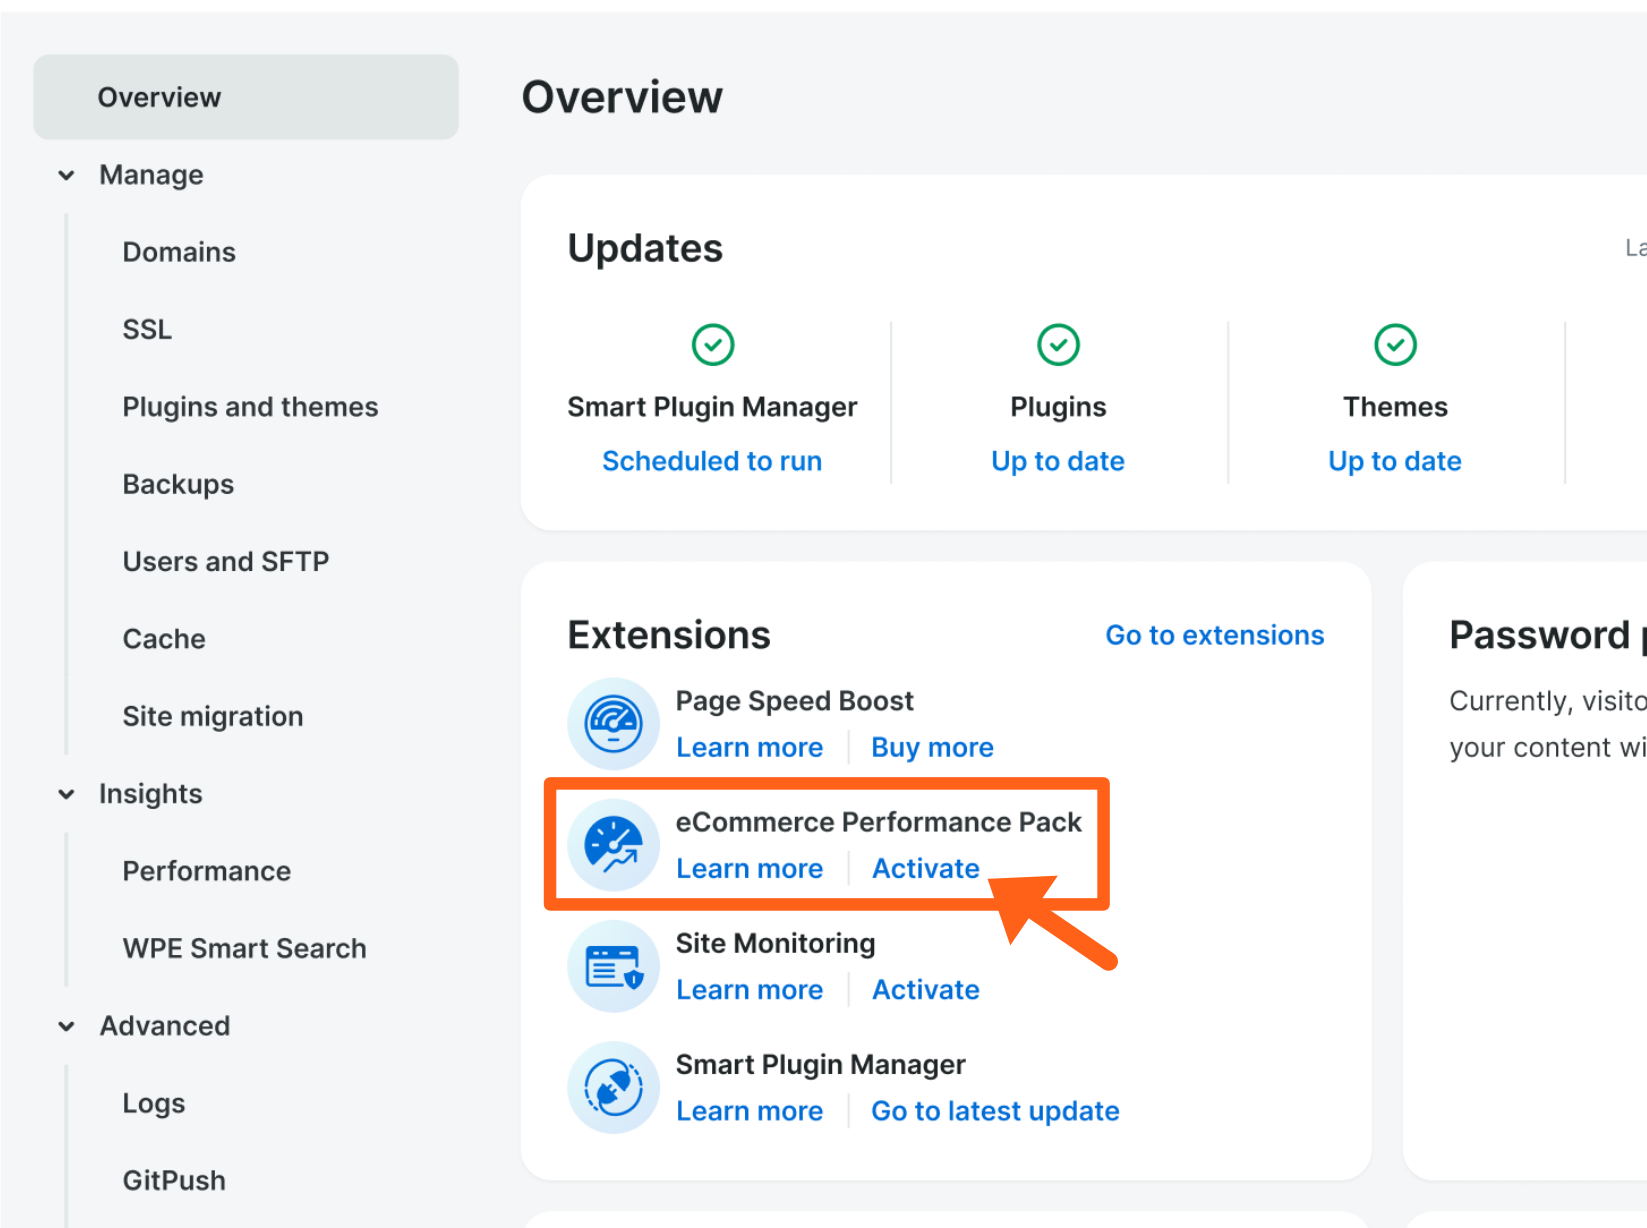Go to Backups in the sidebar
The width and height of the screenshot is (1647, 1228).
(x=178, y=484)
